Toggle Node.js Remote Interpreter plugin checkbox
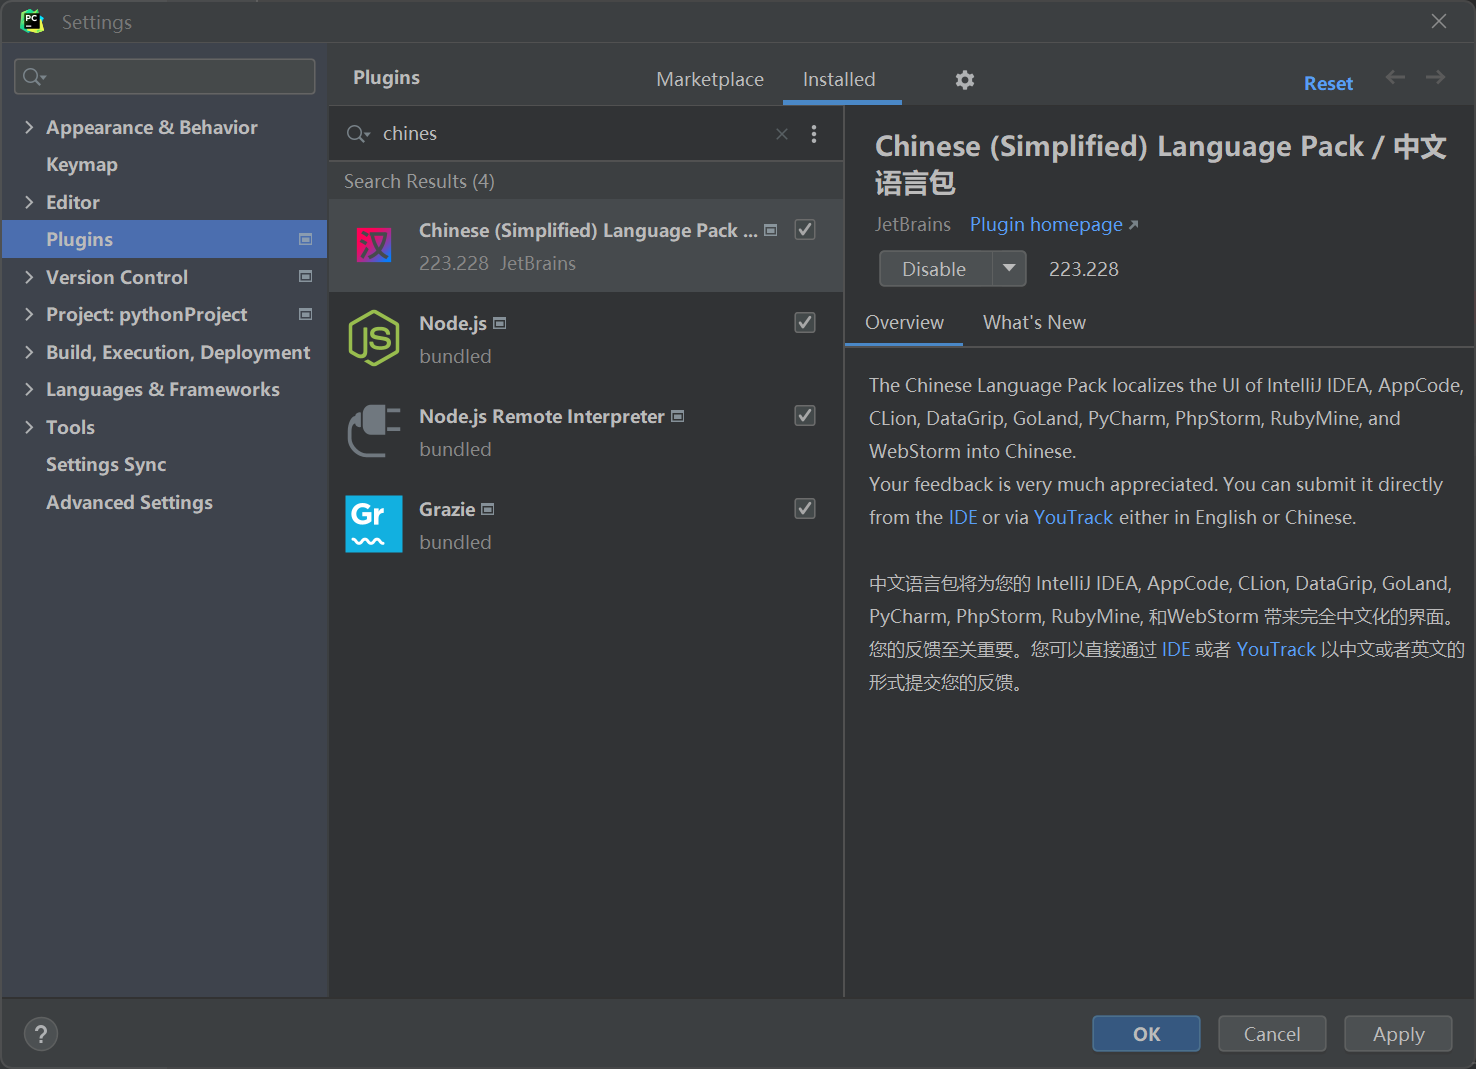Image resolution: width=1476 pixels, height=1069 pixels. pyautogui.click(x=805, y=416)
